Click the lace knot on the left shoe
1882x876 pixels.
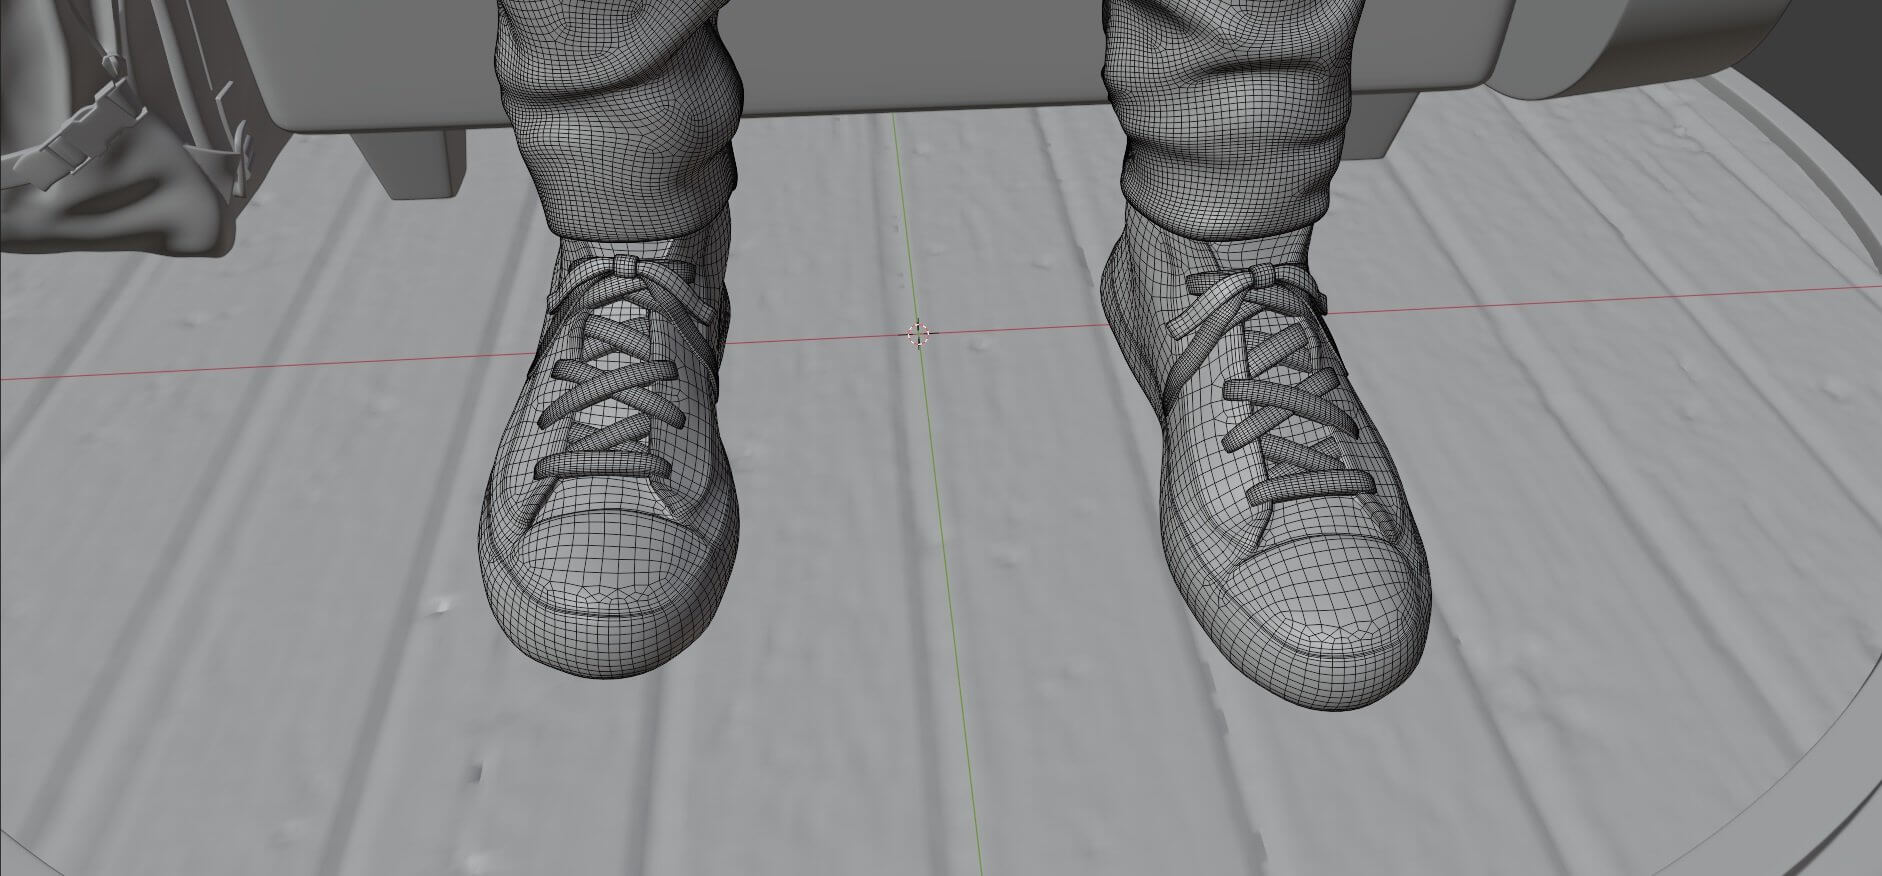tap(626, 267)
